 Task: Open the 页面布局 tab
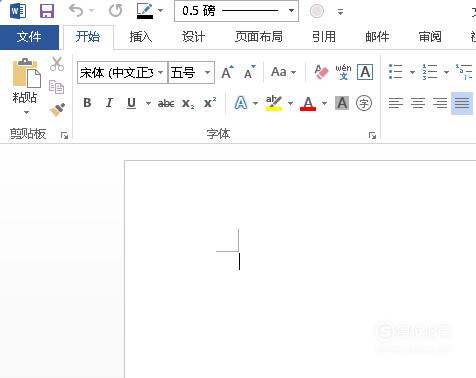point(259,36)
